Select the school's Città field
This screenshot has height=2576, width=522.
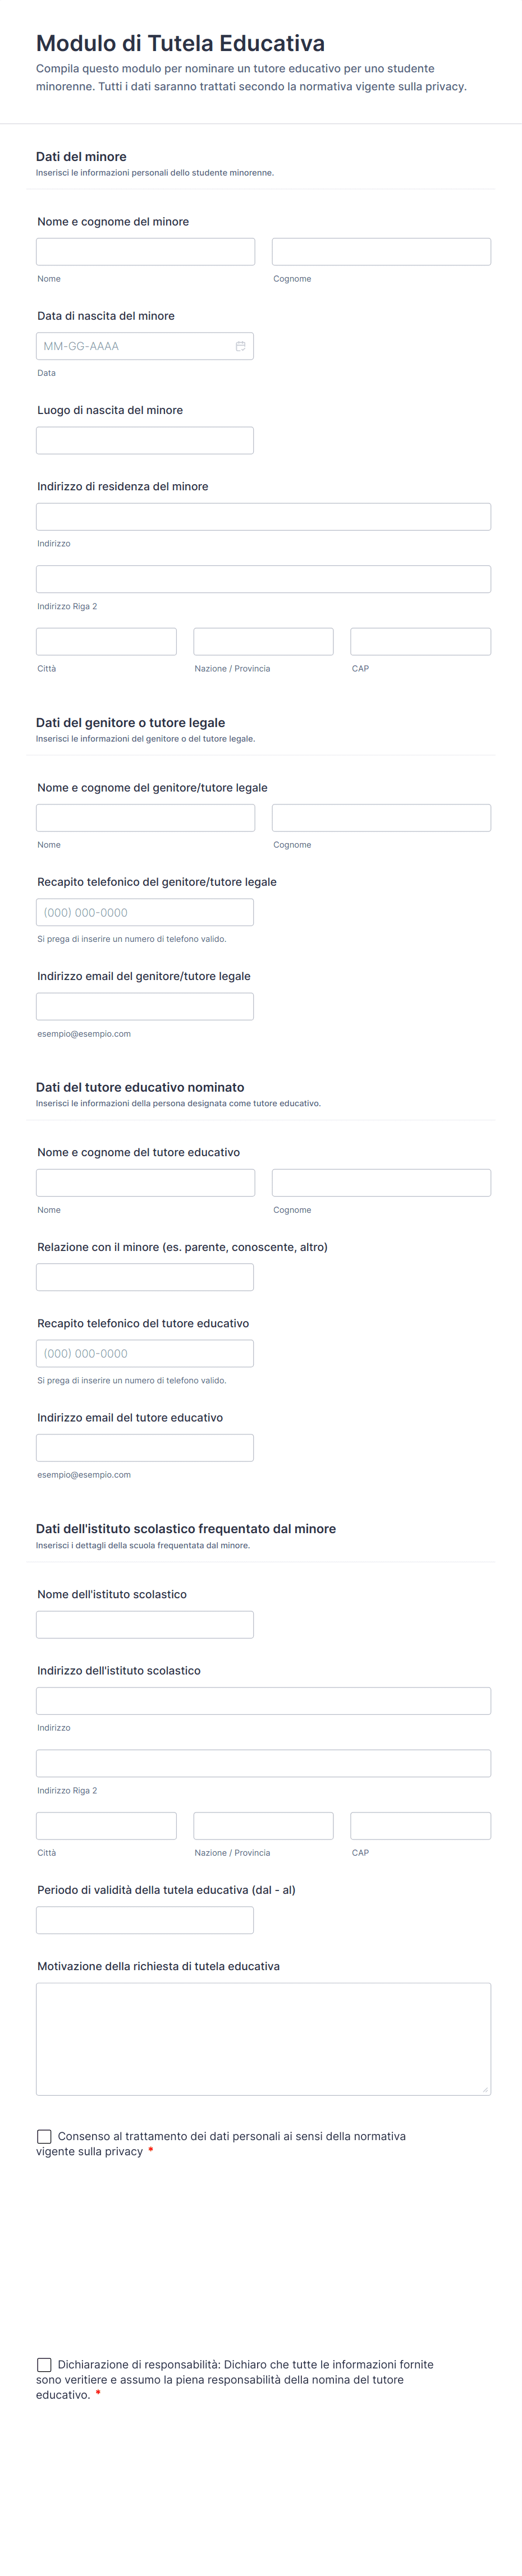106,1826
